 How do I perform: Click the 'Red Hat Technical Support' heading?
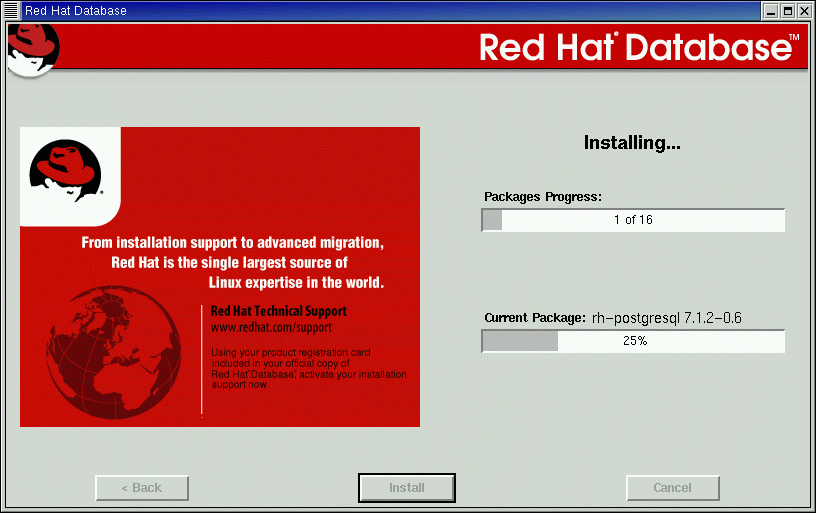coord(278,311)
